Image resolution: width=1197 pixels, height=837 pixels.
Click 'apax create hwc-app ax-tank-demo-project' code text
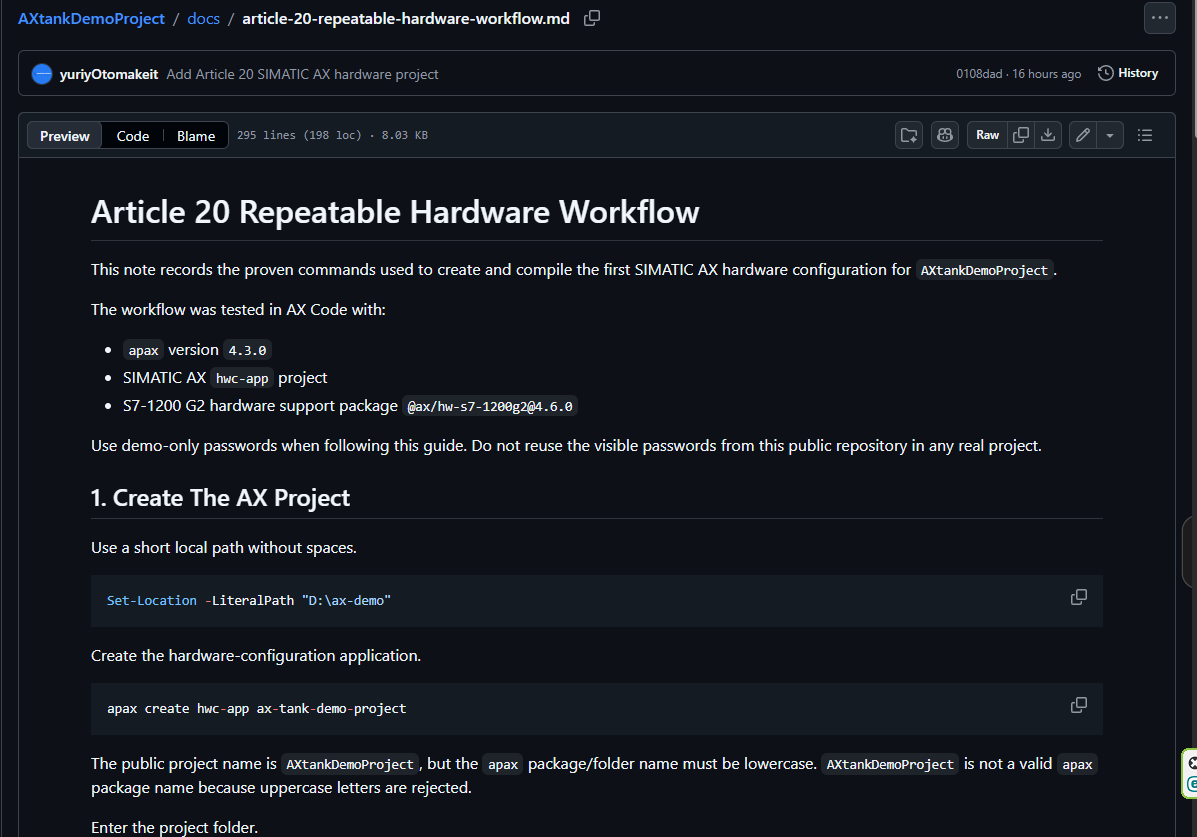[256, 709]
